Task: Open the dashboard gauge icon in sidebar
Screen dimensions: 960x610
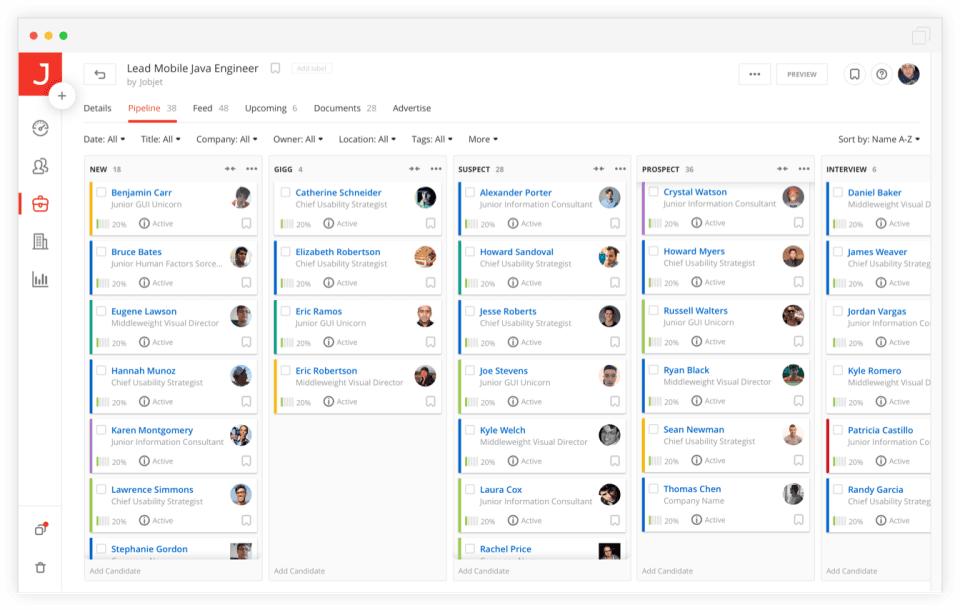Action: (40, 128)
